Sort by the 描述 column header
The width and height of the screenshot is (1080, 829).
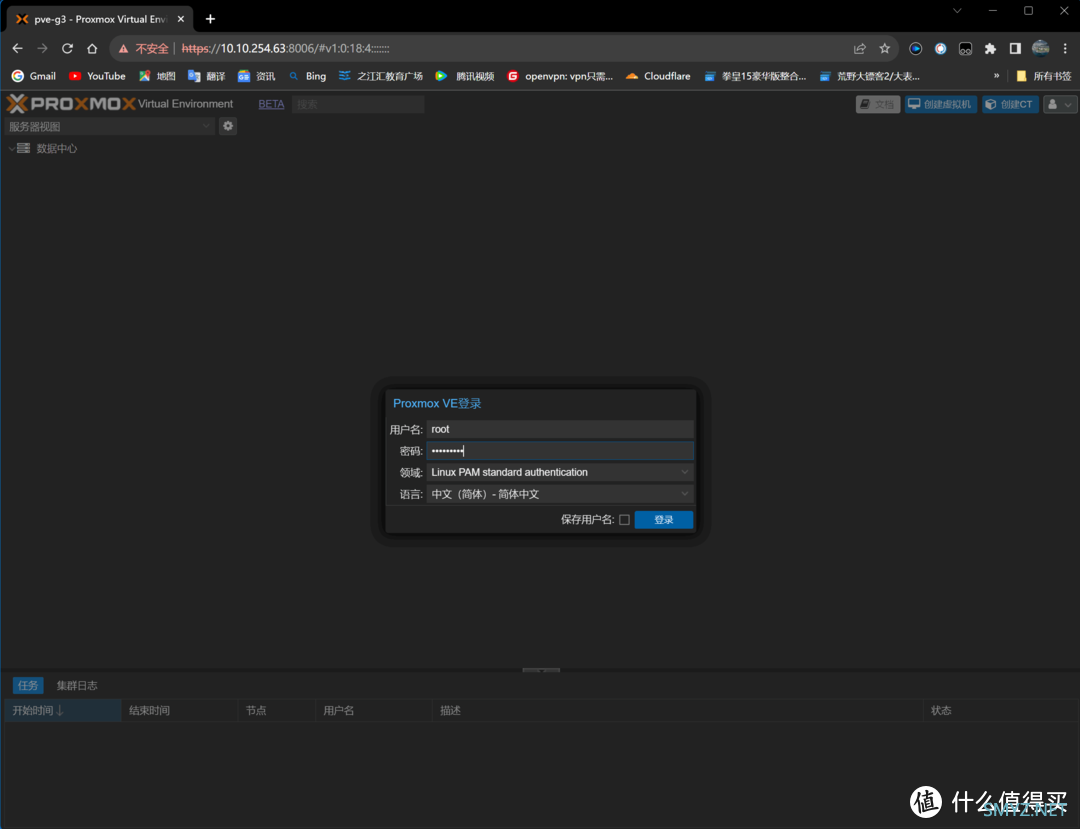pyautogui.click(x=678, y=711)
